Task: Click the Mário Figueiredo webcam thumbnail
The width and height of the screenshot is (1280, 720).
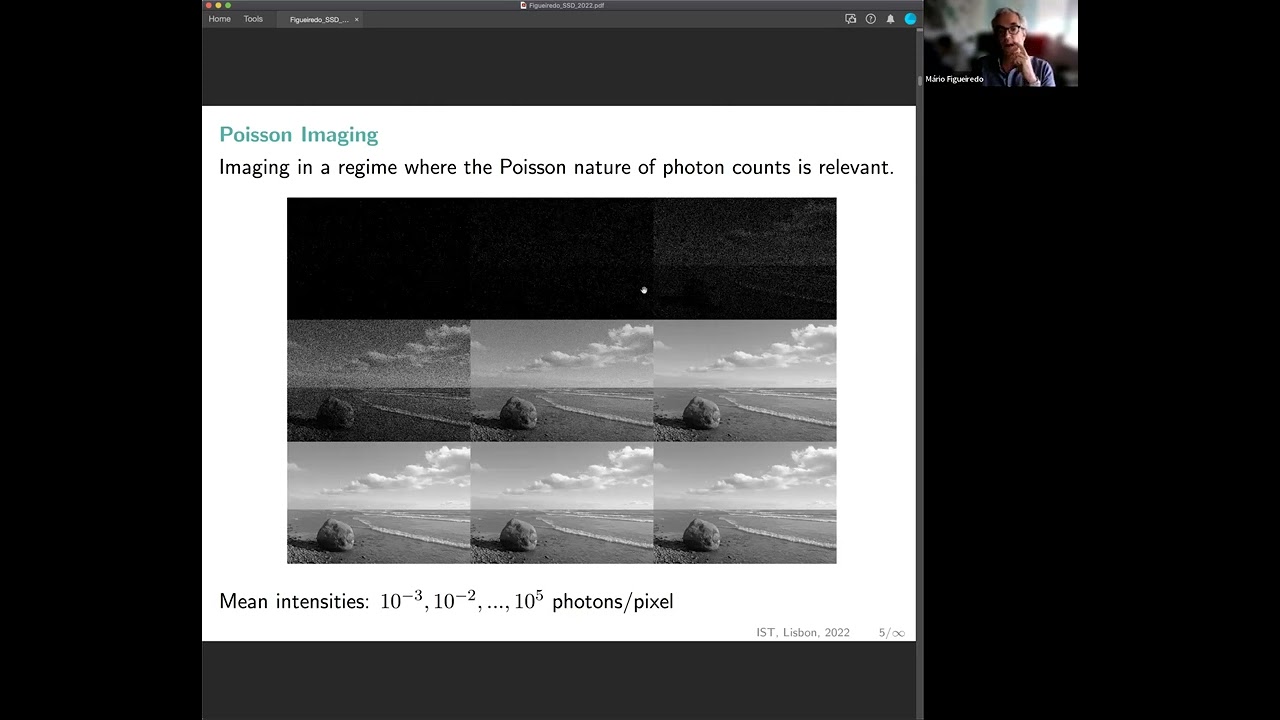Action: pyautogui.click(x=1000, y=43)
